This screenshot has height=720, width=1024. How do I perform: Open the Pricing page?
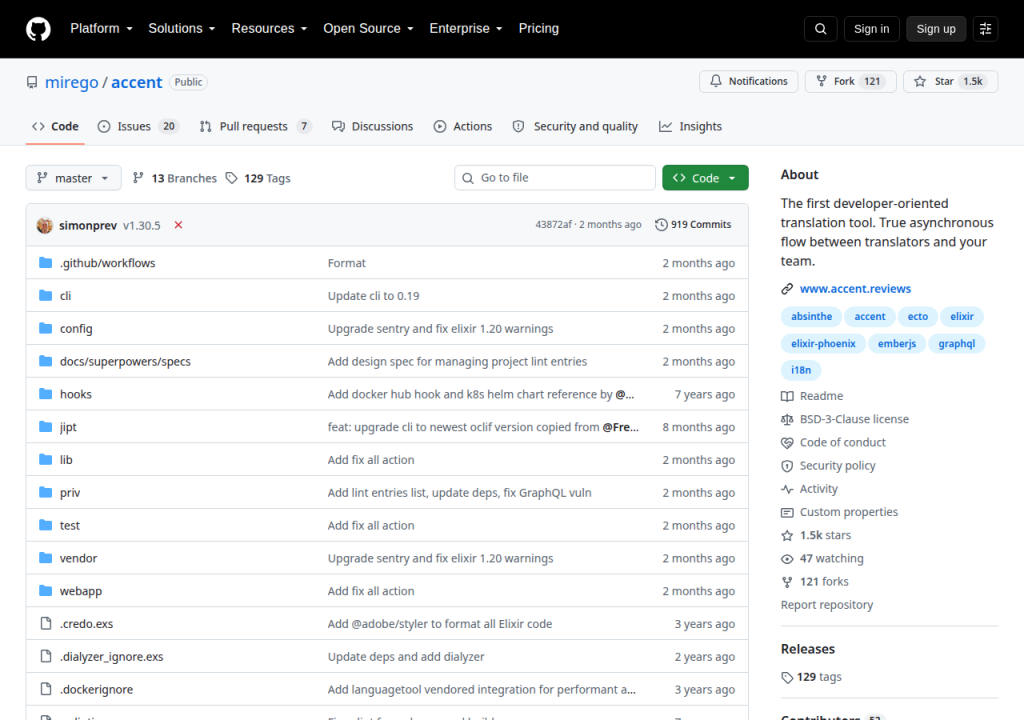point(538,29)
